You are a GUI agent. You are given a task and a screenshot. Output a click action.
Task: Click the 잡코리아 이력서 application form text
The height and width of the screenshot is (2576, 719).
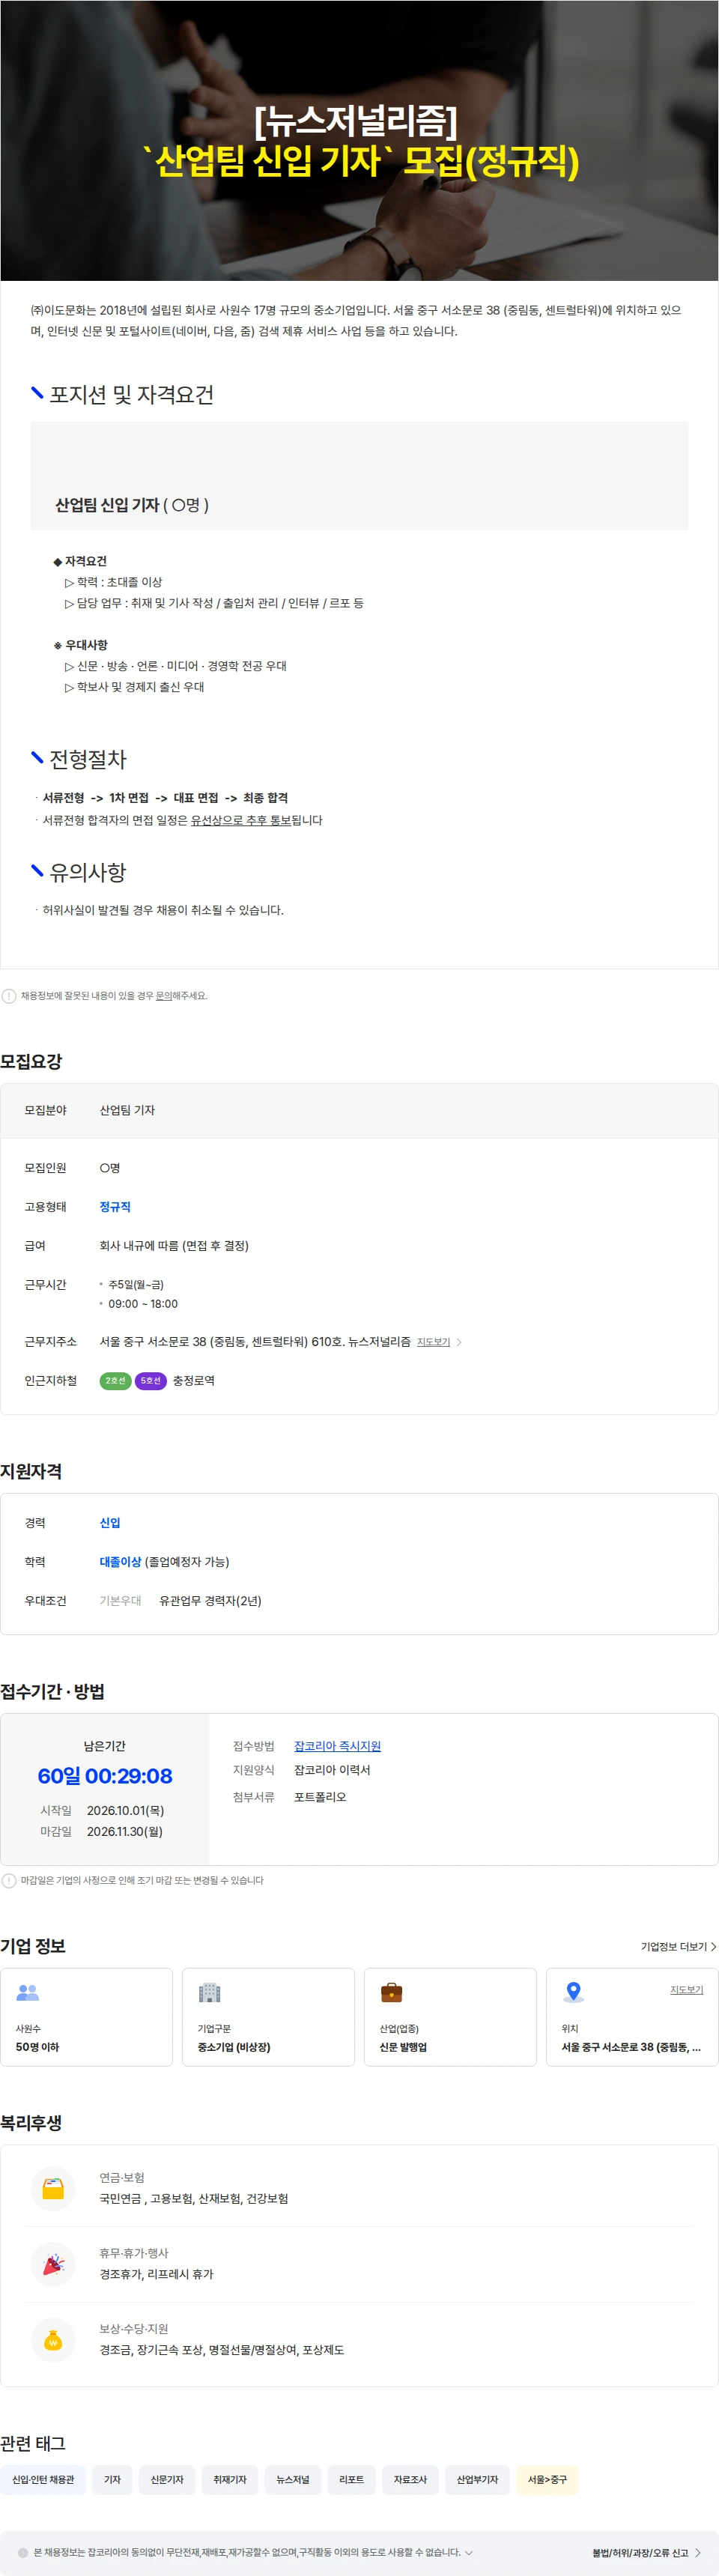pyautogui.click(x=332, y=1769)
